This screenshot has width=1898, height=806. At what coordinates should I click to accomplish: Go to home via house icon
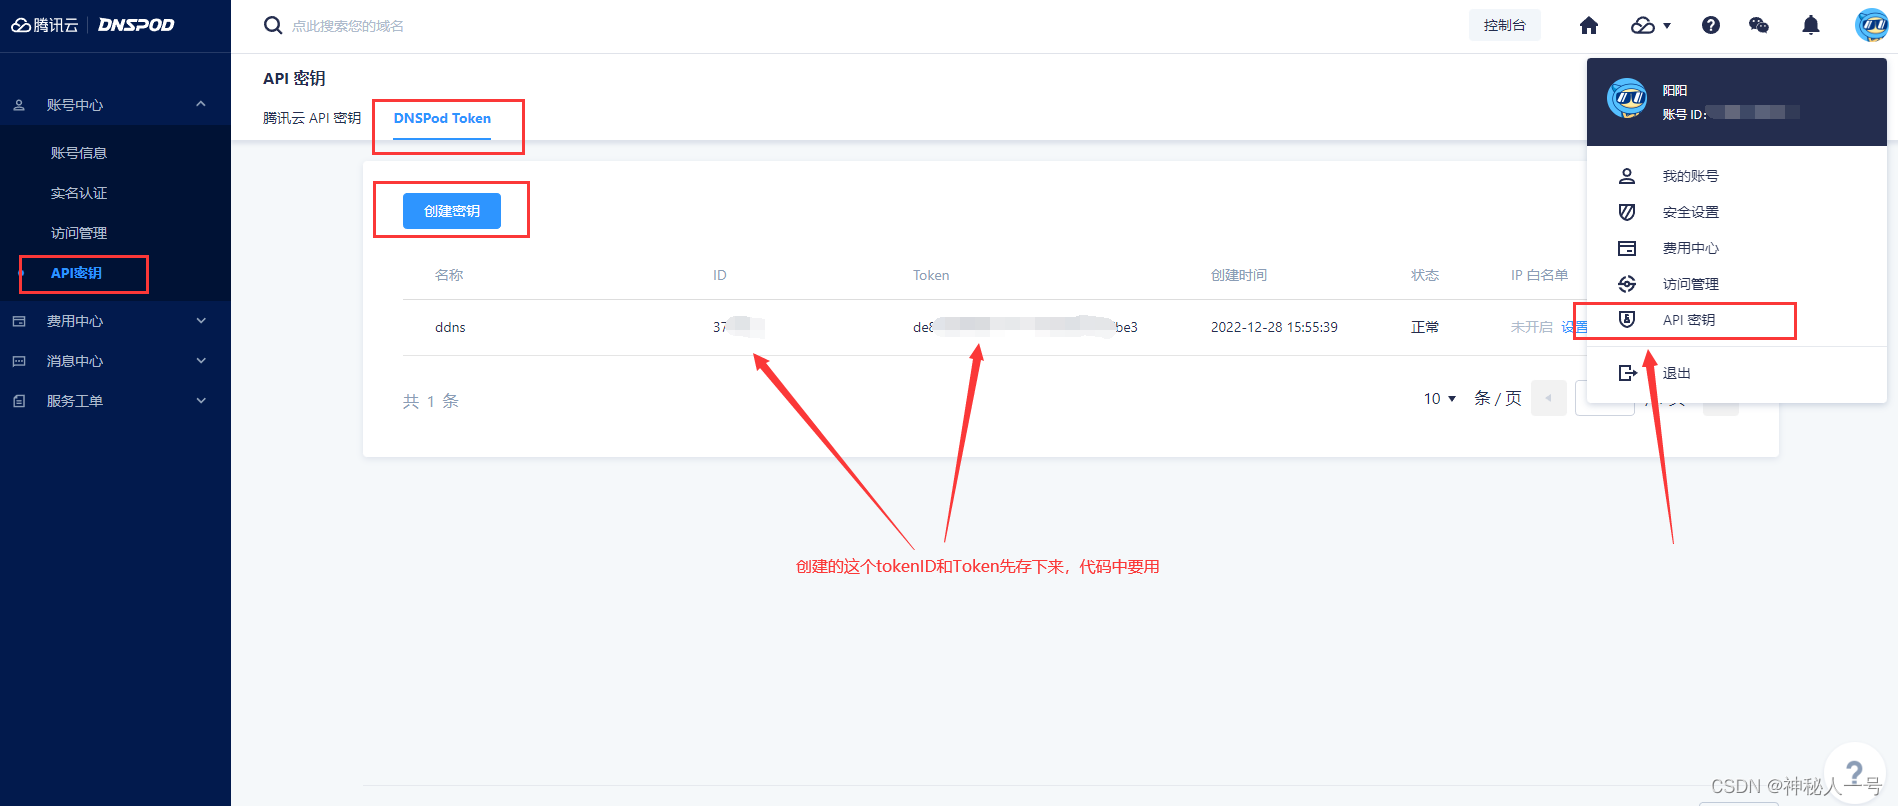pyautogui.click(x=1589, y=25)
